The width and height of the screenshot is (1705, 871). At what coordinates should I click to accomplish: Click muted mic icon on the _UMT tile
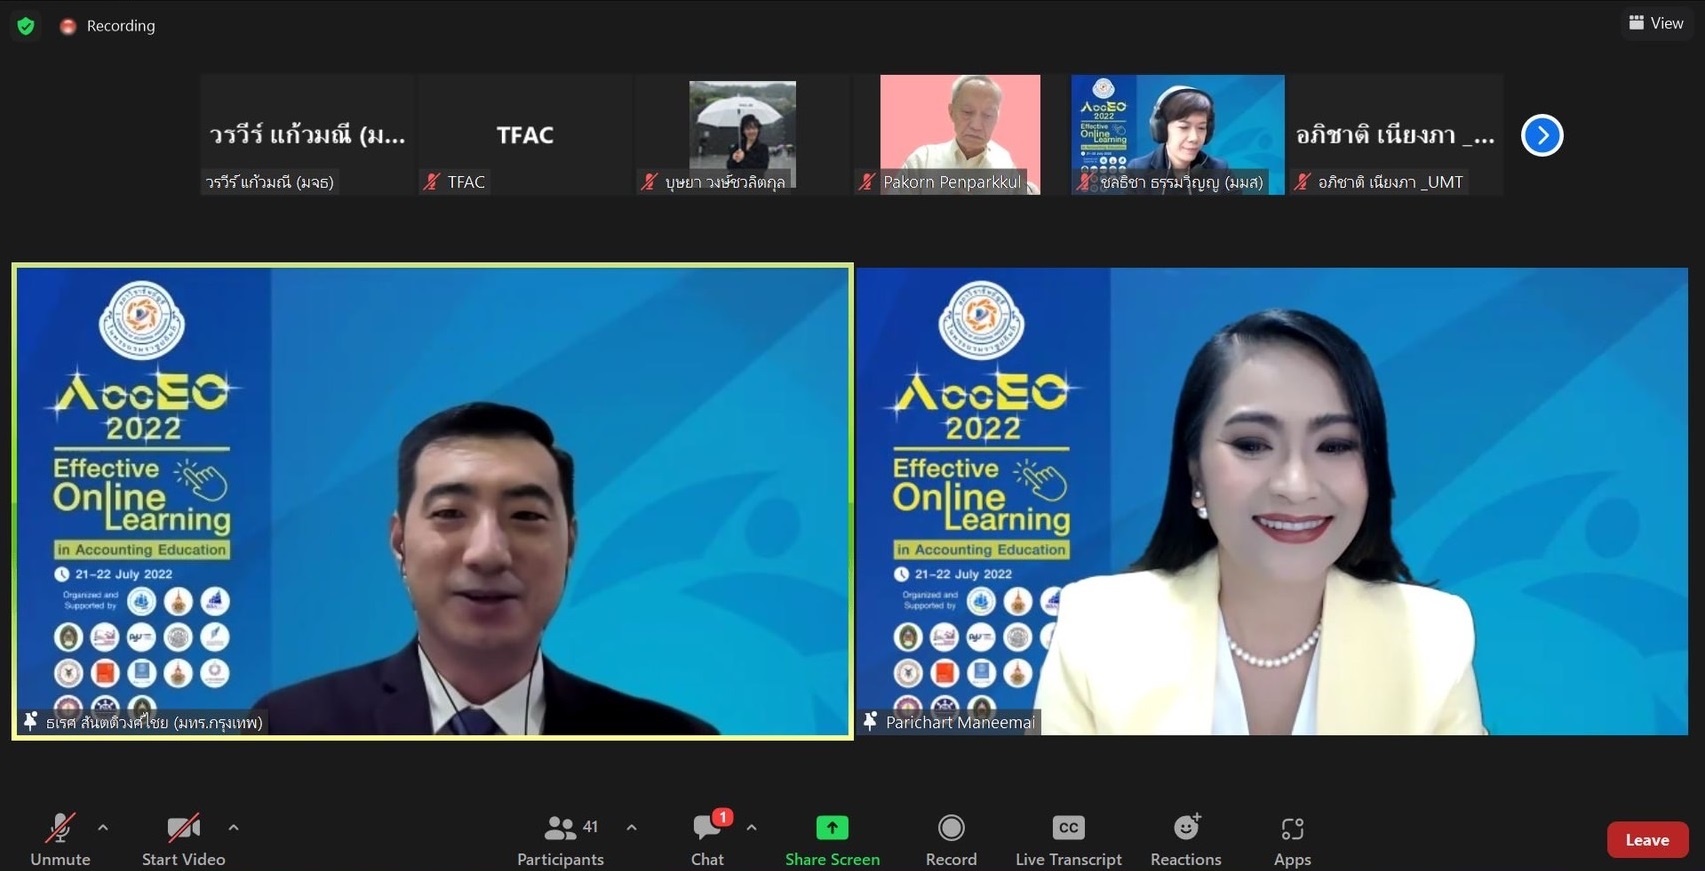[1302, 182]
